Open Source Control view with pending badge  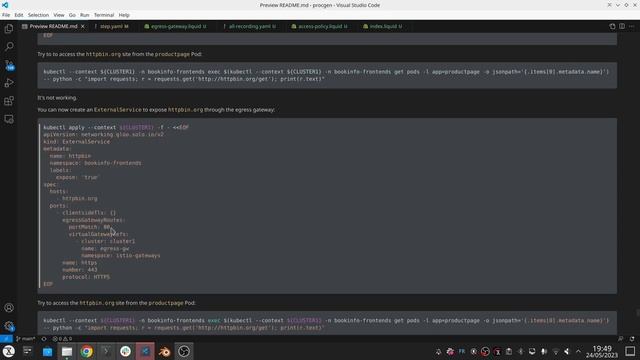pyautogui.click(x=9, y=65)
